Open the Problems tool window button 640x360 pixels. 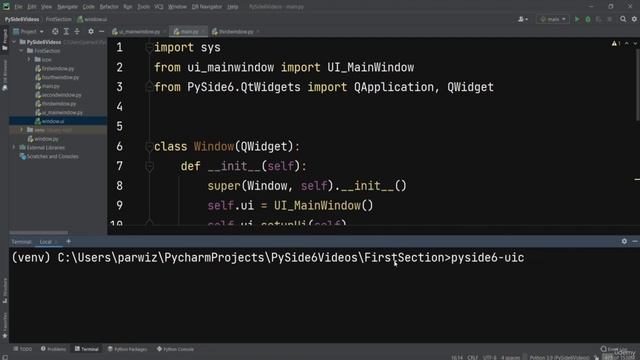53,349
